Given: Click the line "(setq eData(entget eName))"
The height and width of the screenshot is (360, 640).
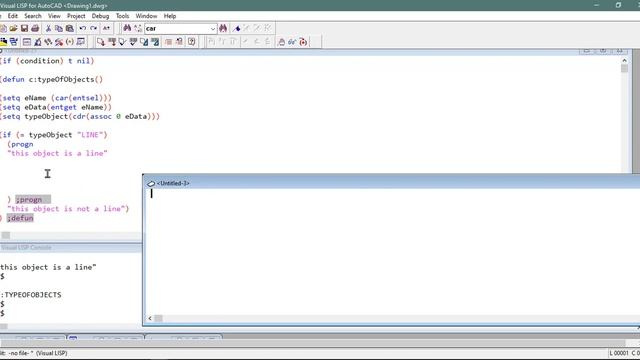Looking at the screenshot, I should [x=56, y=107].
